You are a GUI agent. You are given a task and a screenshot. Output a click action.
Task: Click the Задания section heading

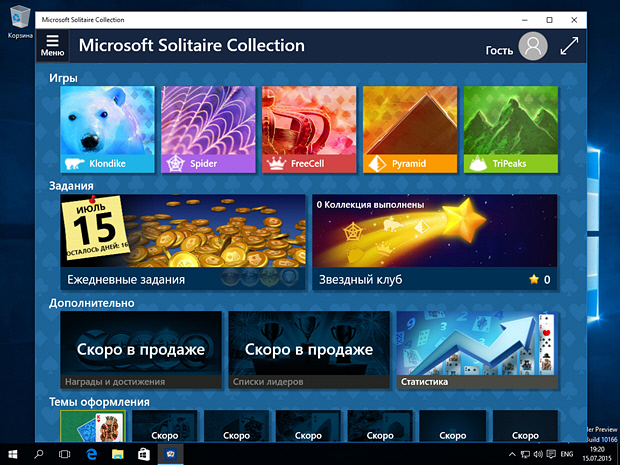point(71,186)
